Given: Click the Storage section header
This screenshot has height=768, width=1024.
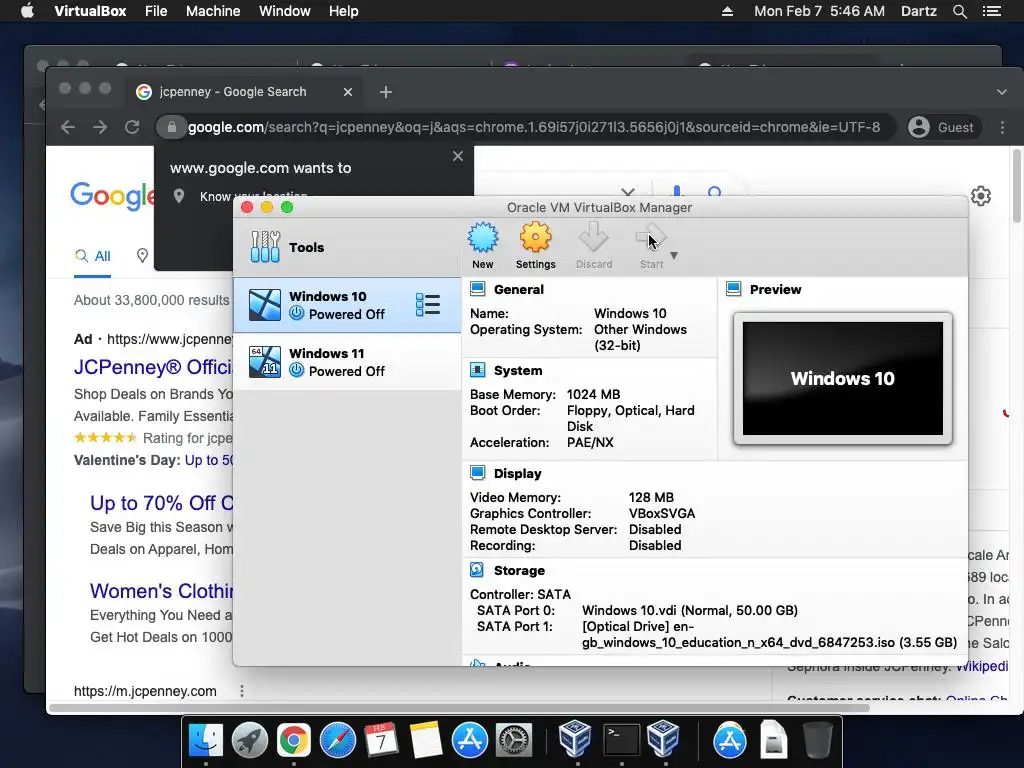Looking at the screenshot, I should (519, 570).
